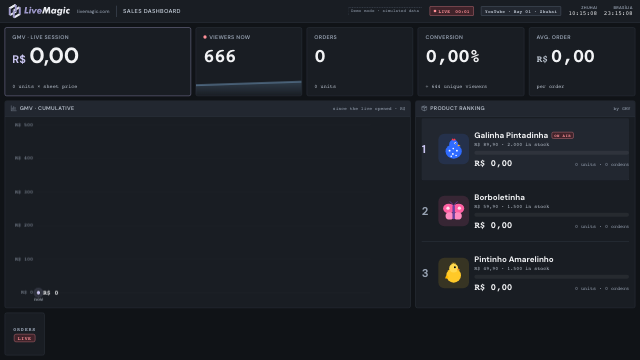
Task: Click the Borboletinha sales progress bar
Action: pos(551,215)
